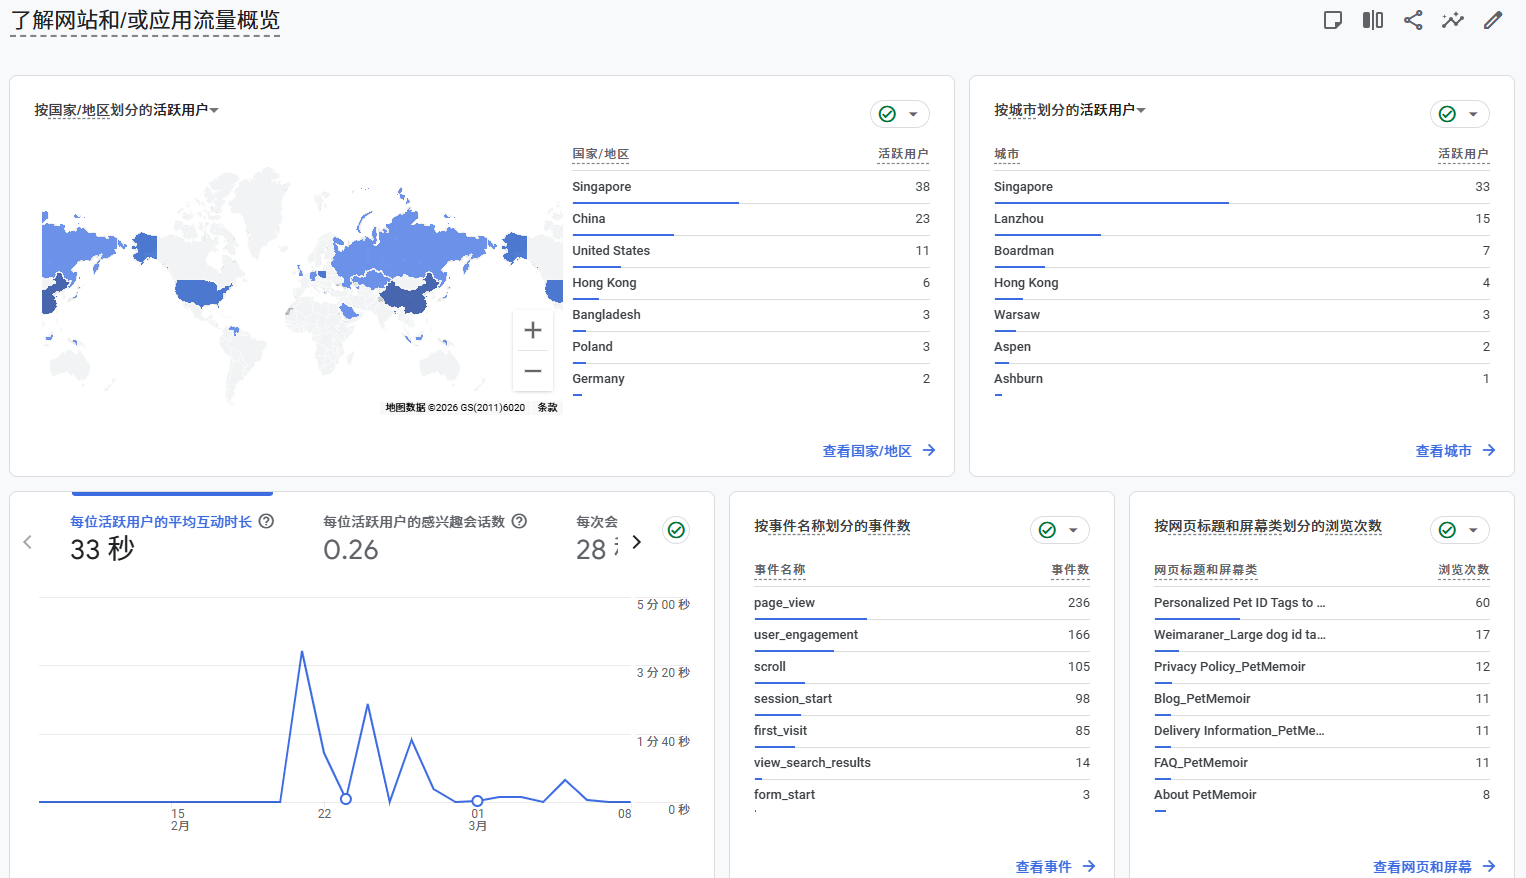
Task: Zoom out on the world map
Action: (533, 371)
